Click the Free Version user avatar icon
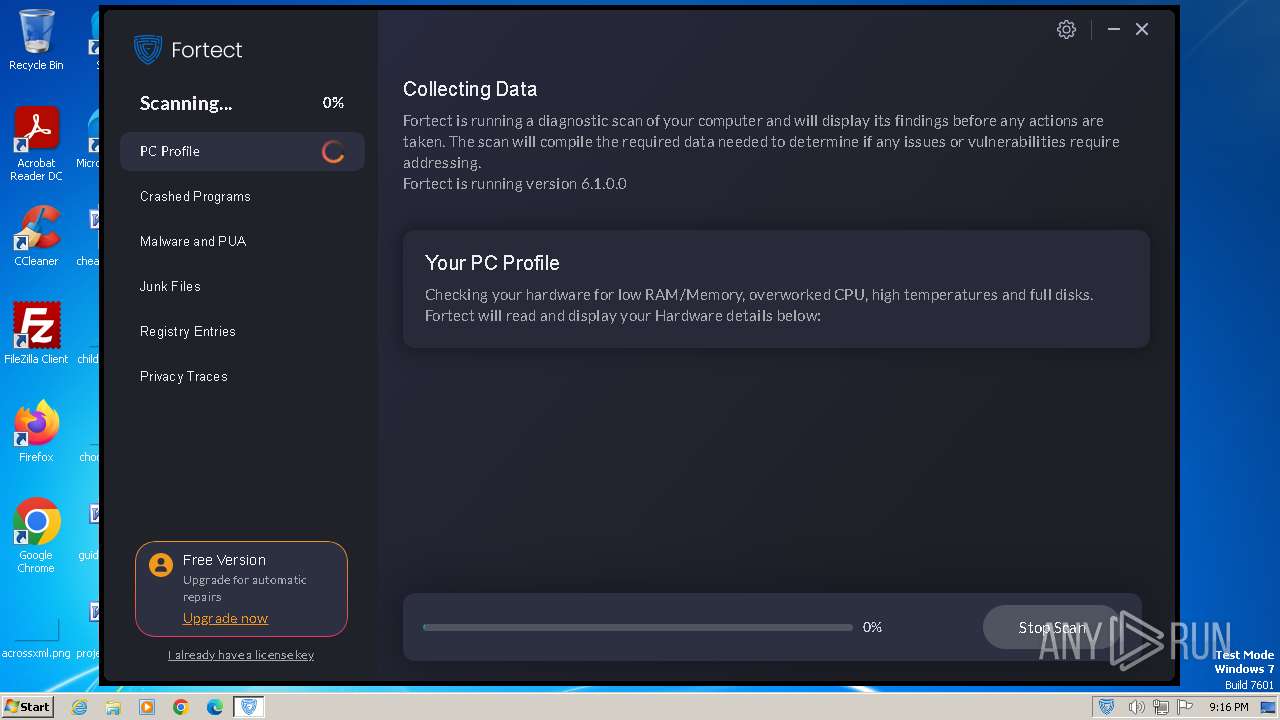This screenshot has width=1280, height=720. tap(161, 565)
